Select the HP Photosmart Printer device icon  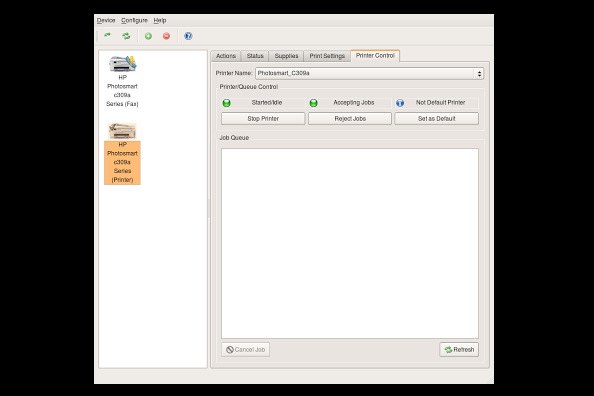coord(122,131)
